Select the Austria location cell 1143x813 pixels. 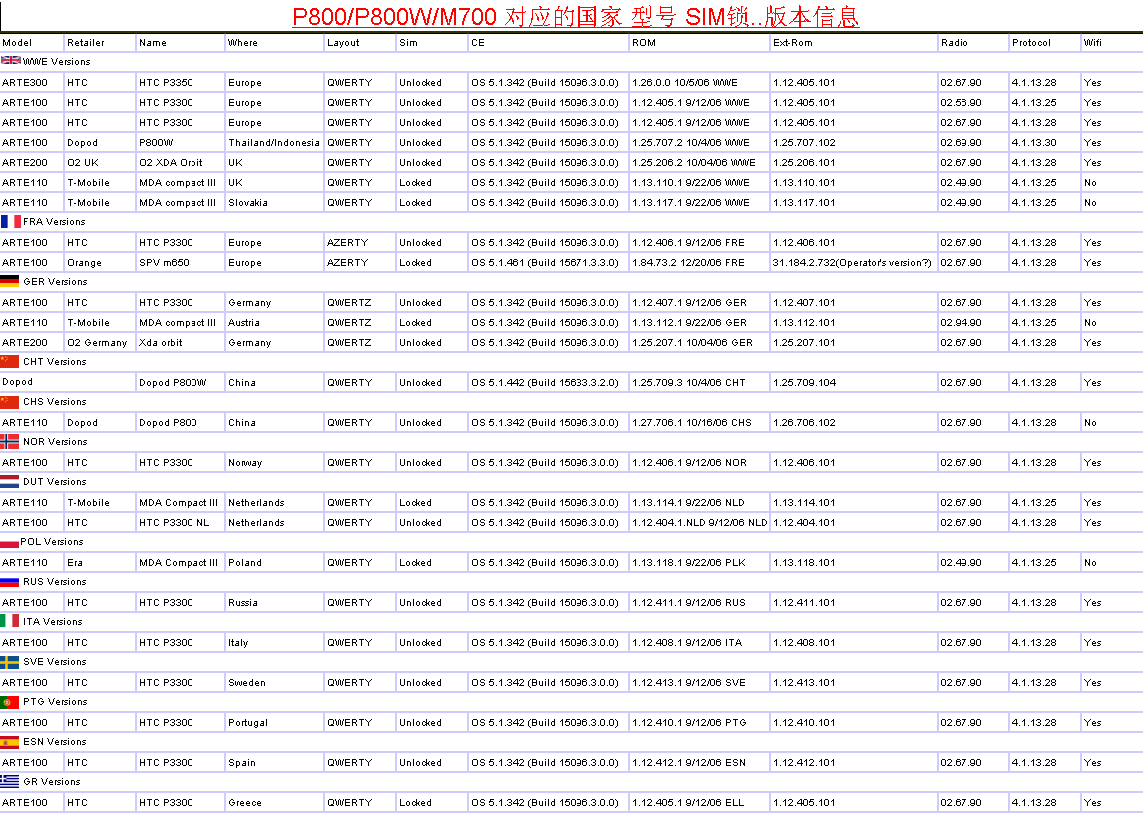[274, 322]
